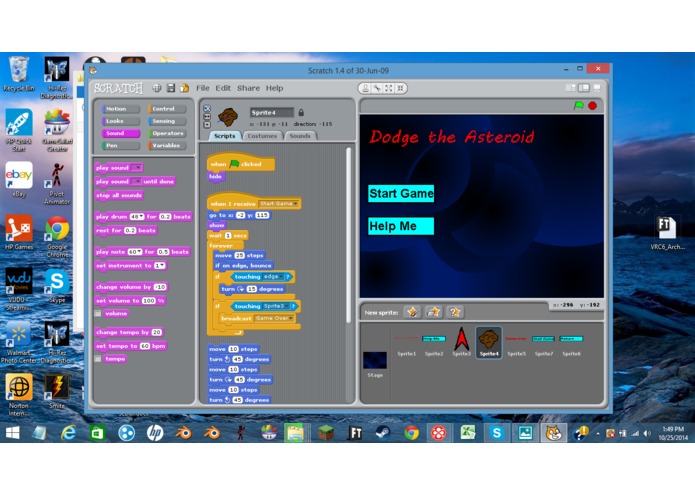Select the Operators block category
Image resolution: width=695 pixels, height=494 pixels.
pyautogui.click(x=167, y=133)
